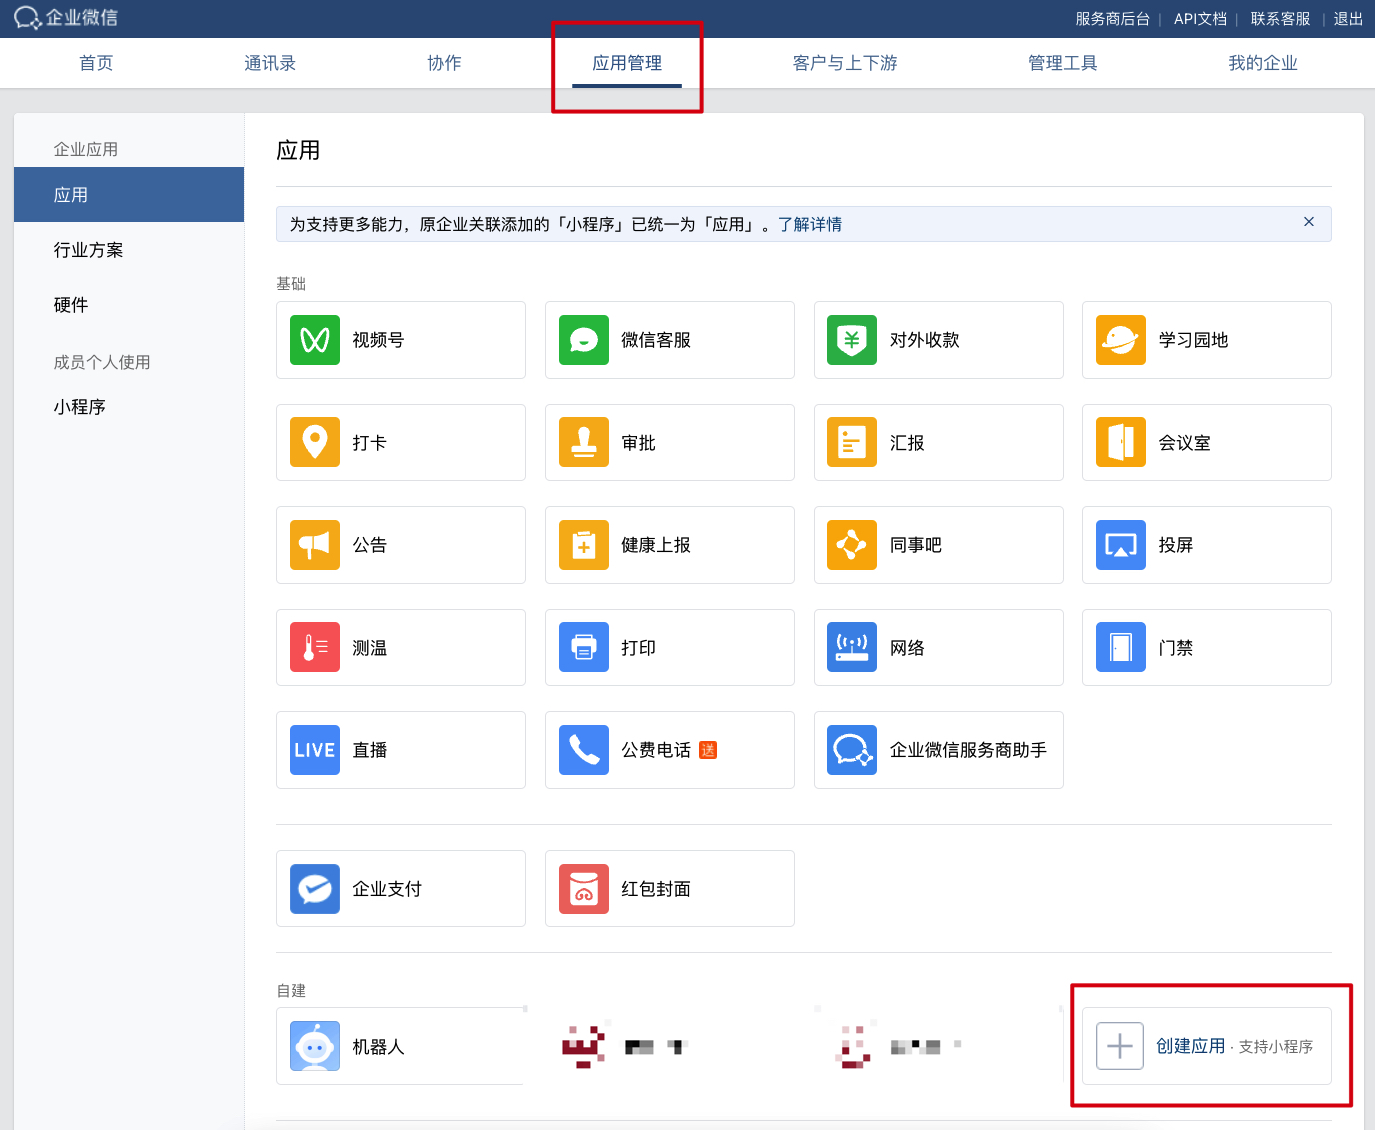Click the 健康上报 label text

tap(656, 545)
